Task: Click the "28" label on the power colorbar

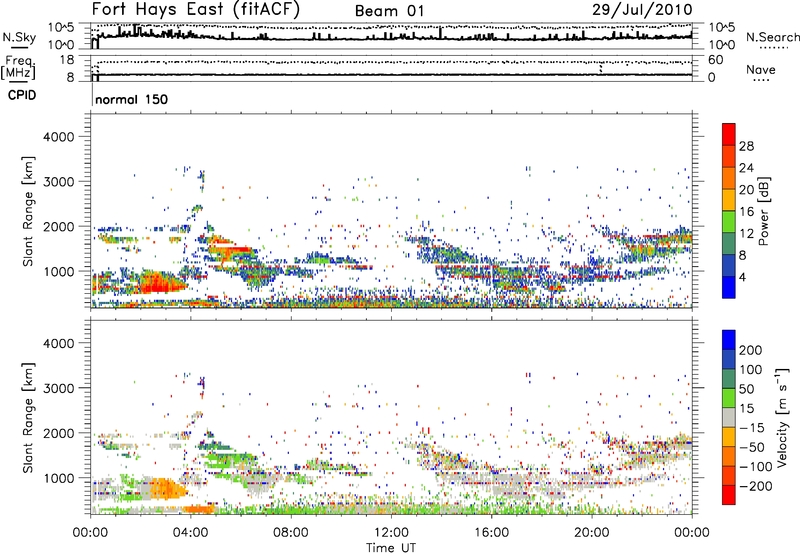Action: tap(746, 146)
